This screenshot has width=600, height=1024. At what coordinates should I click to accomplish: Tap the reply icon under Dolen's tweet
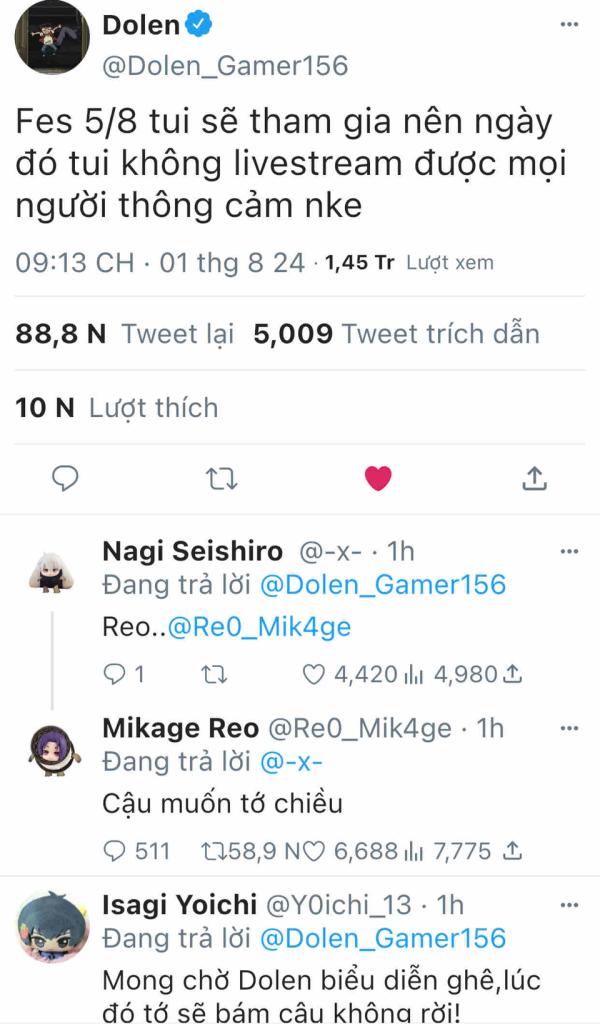(65, 479)
